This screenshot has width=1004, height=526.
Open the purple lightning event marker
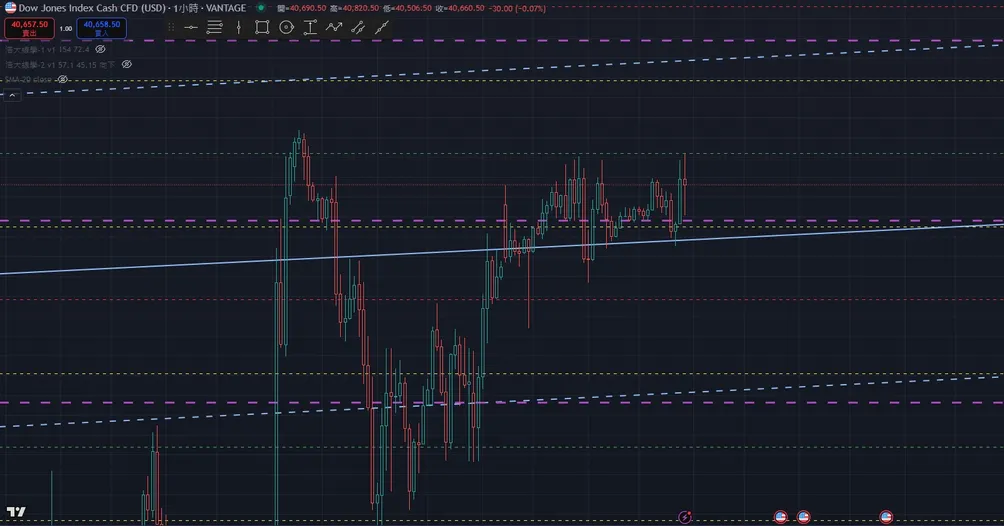[684, 517]
